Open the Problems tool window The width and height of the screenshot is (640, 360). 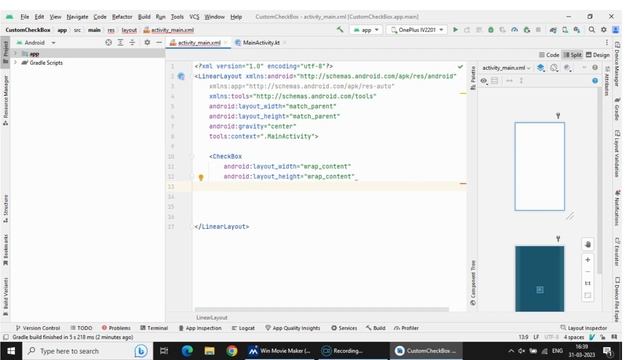[116, 328]
